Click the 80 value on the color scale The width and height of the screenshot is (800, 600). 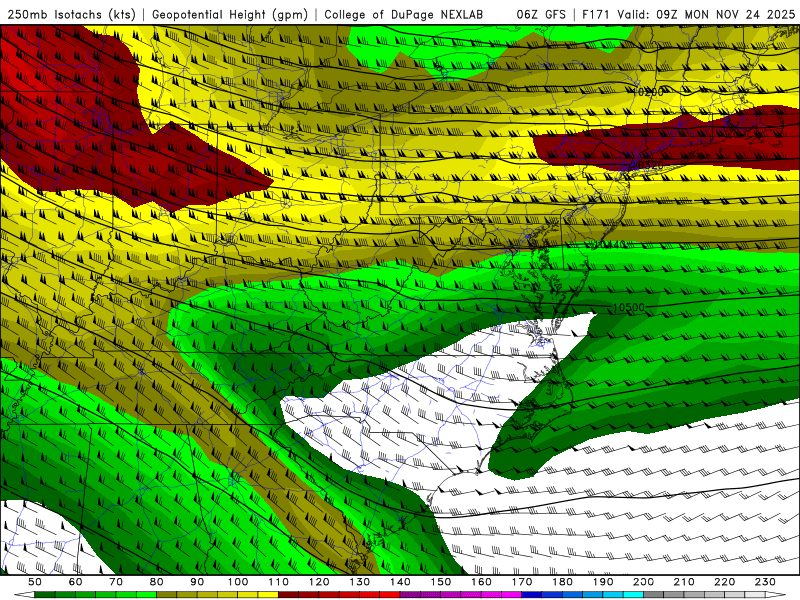157,582
